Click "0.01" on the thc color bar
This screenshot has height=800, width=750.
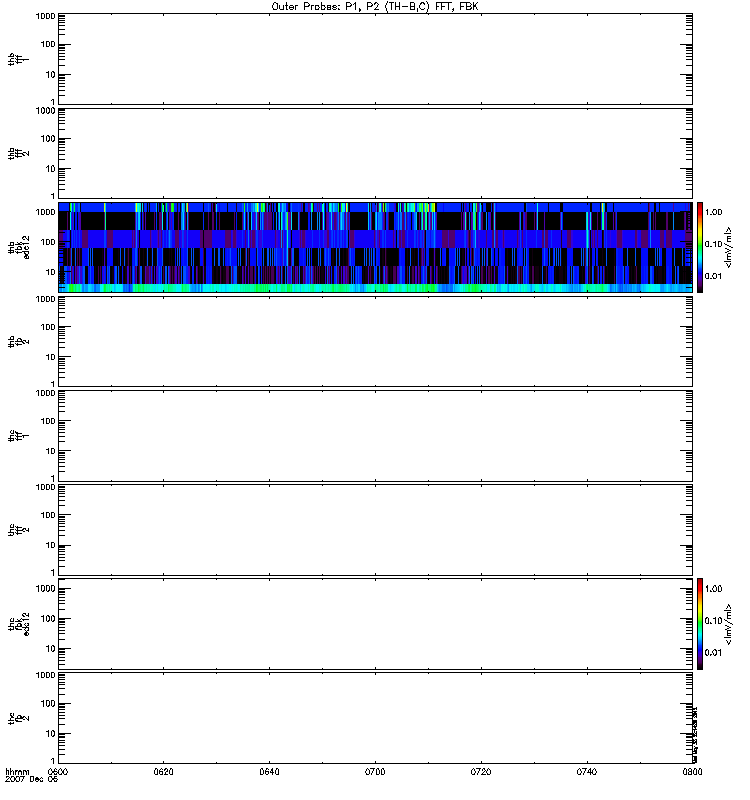[713, 653]
